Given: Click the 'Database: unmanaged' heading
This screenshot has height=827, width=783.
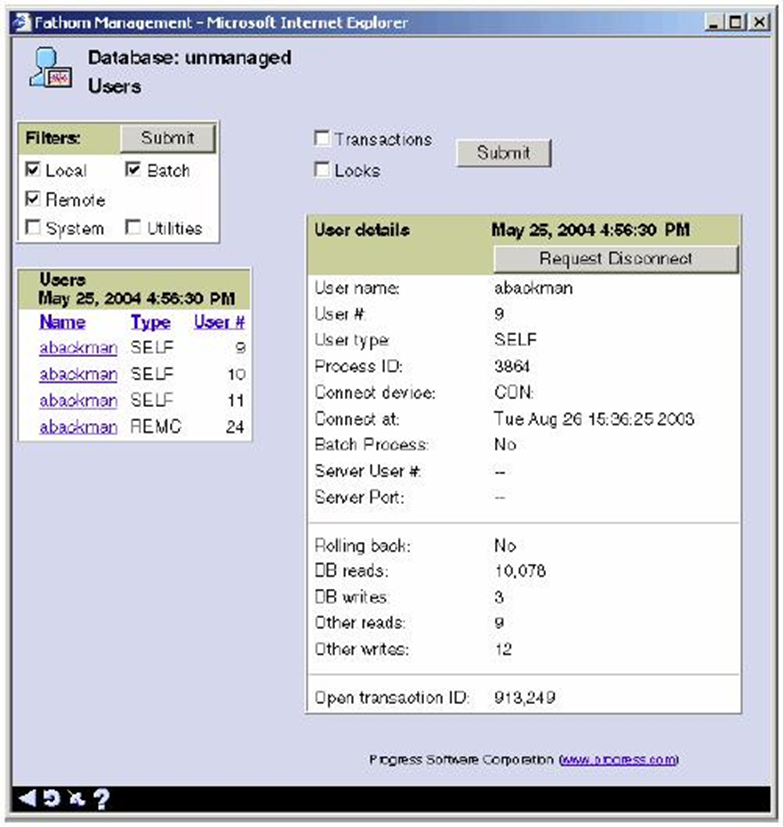Looking at the screenshot, I should tap(189, 57).
